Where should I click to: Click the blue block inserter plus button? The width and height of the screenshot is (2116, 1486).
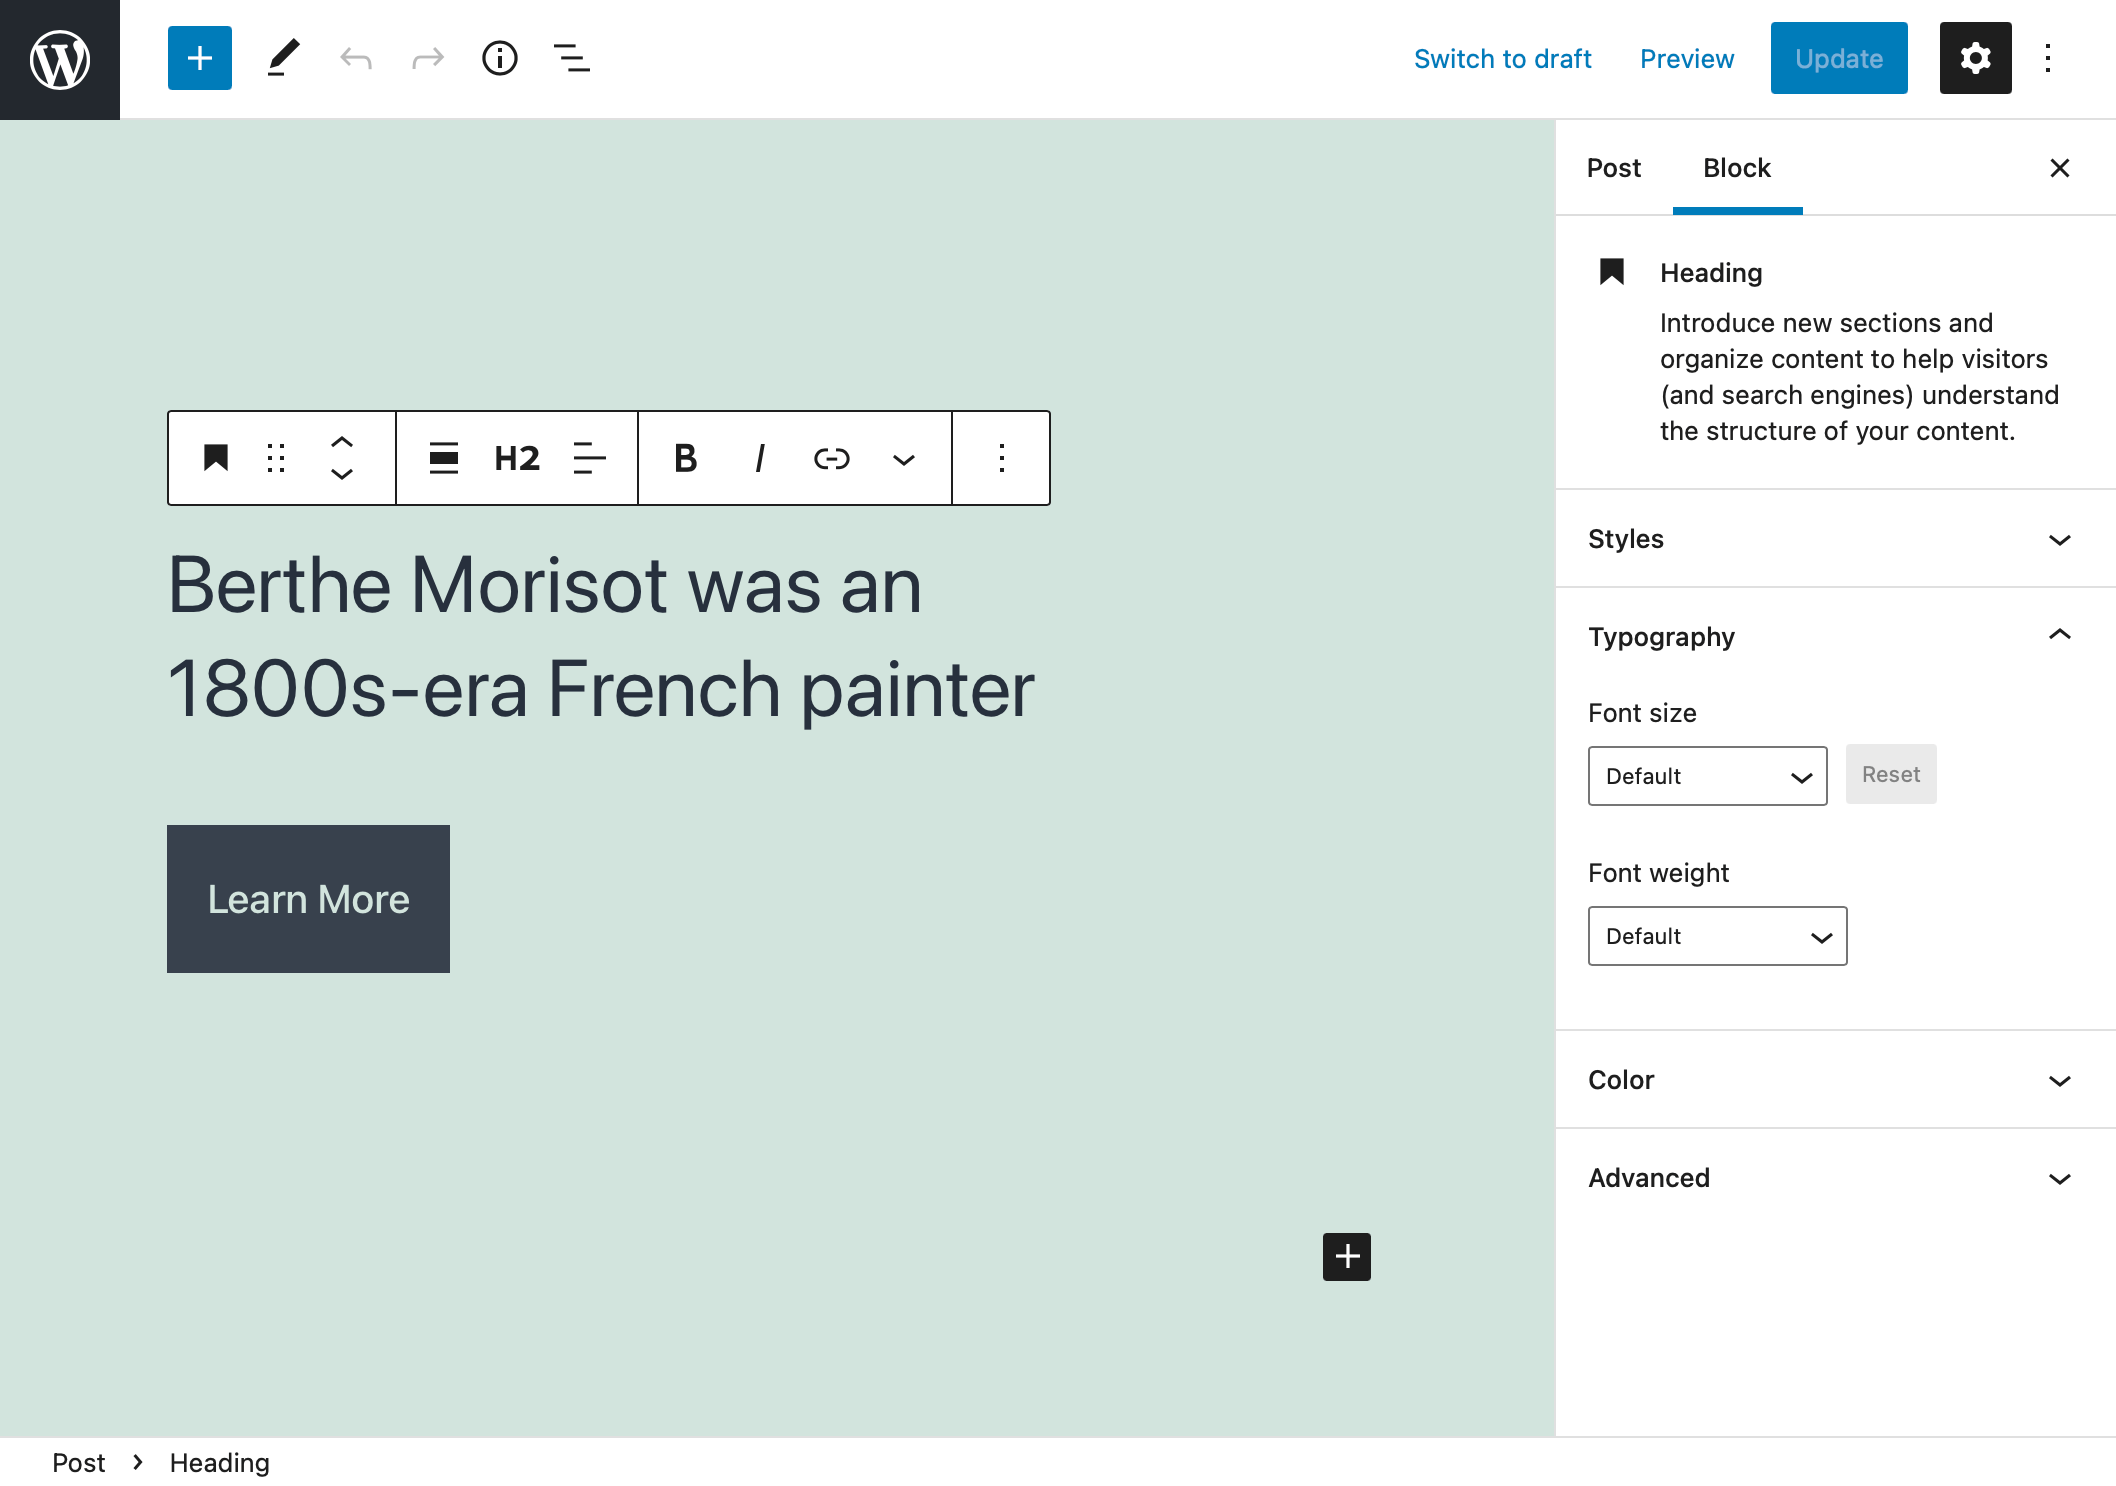coord(199,58)
